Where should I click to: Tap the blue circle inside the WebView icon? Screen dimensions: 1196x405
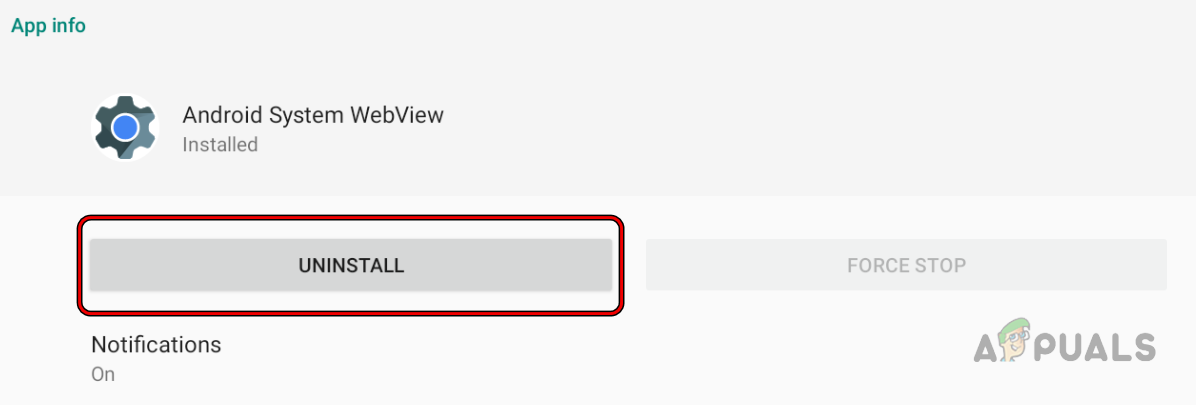125,127
